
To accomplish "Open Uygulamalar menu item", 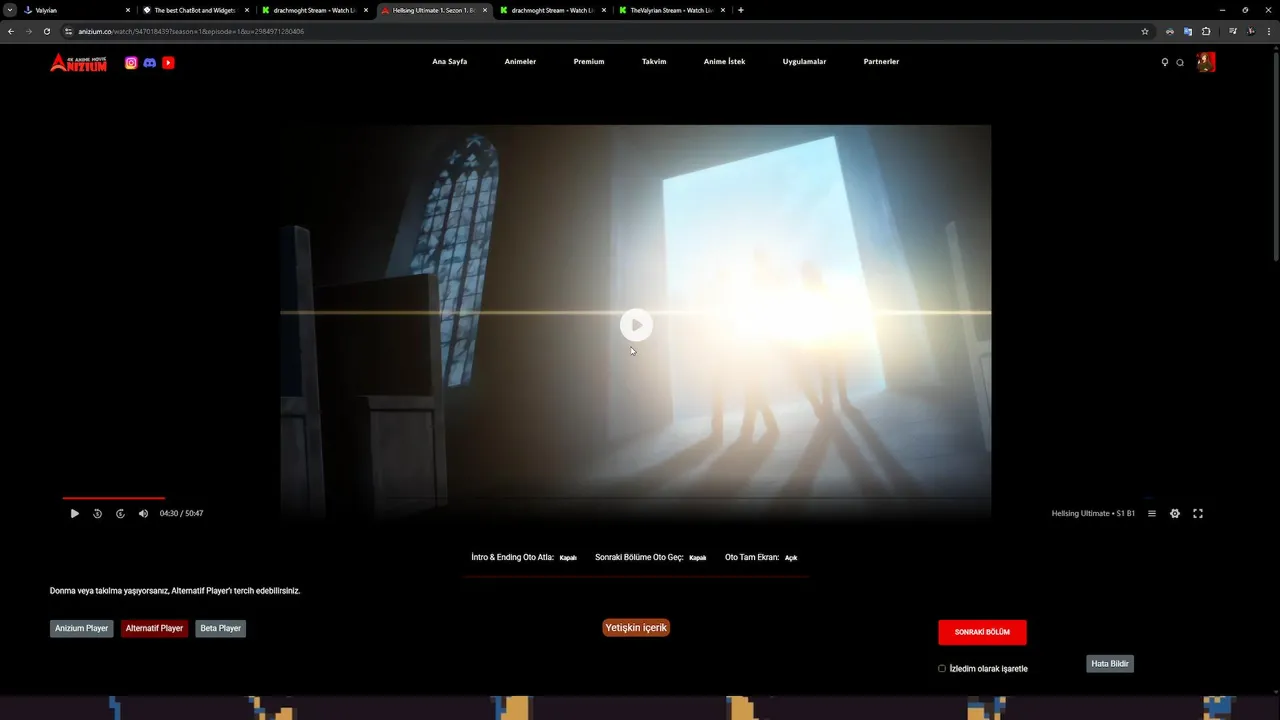I will [x=804, y=62].
